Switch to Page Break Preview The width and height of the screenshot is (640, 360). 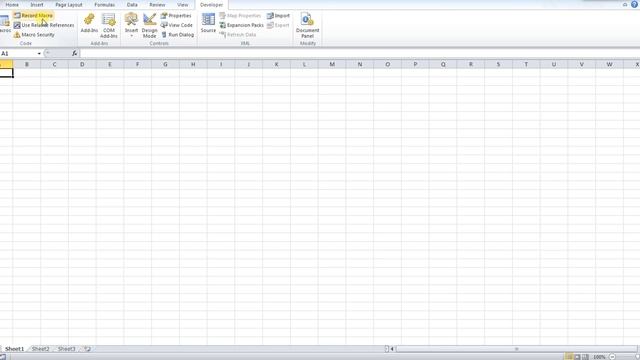coord(585,357)
